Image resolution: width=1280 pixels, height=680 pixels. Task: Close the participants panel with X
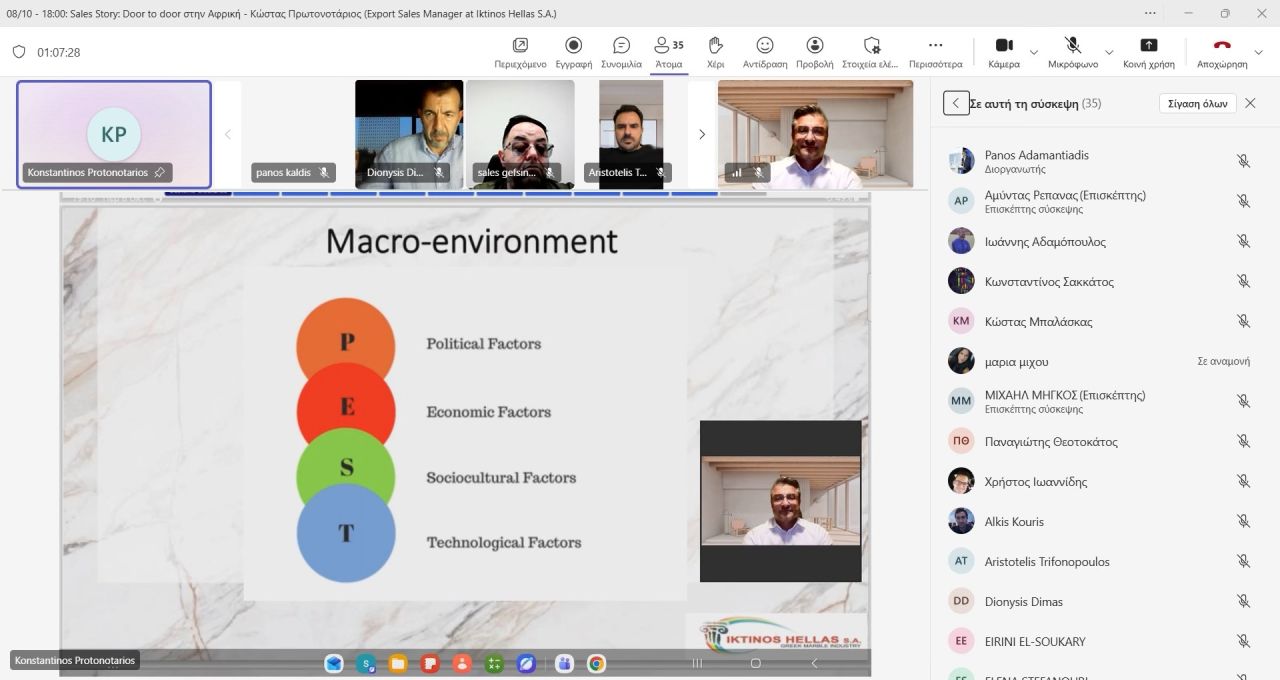[1250, 103]
